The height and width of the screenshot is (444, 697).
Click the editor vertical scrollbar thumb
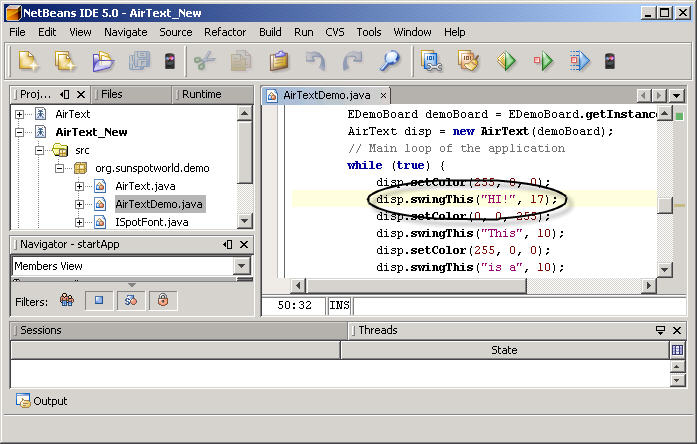pos(665,205)
